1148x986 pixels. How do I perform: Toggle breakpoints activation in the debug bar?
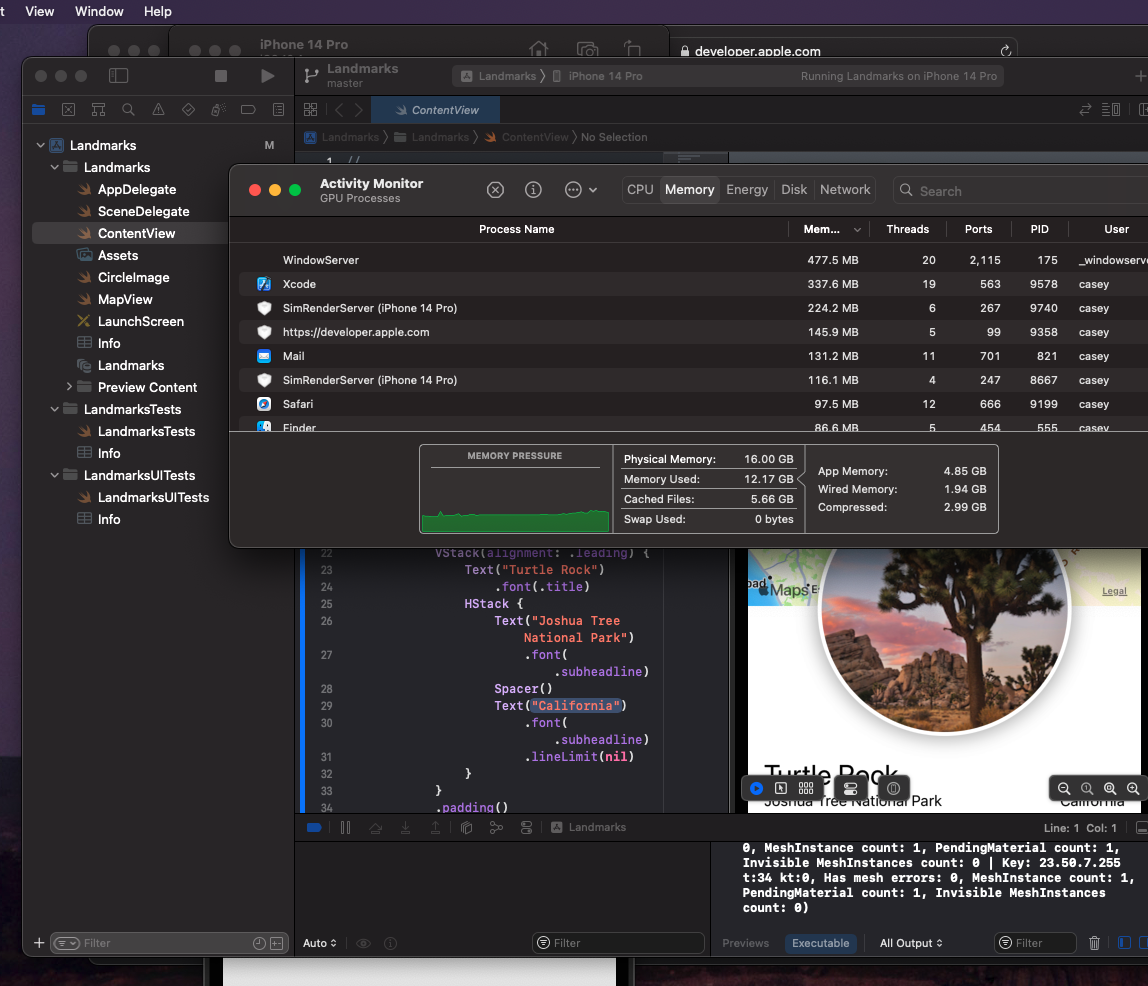click(x=314, y=827)
